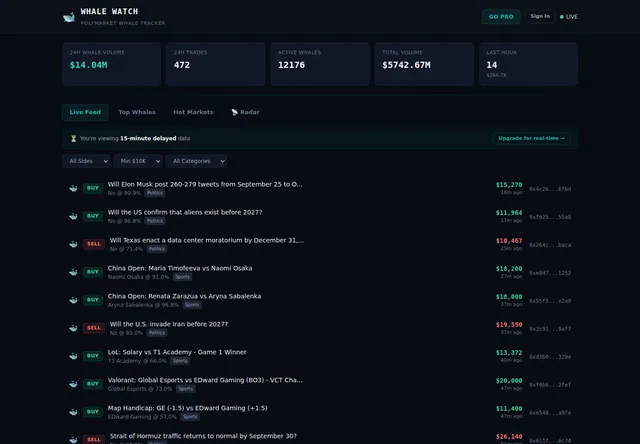Viewport: 640px width, 444px height.
Task: Open the Texas data center moratorium market
Action: coord(207,240)
